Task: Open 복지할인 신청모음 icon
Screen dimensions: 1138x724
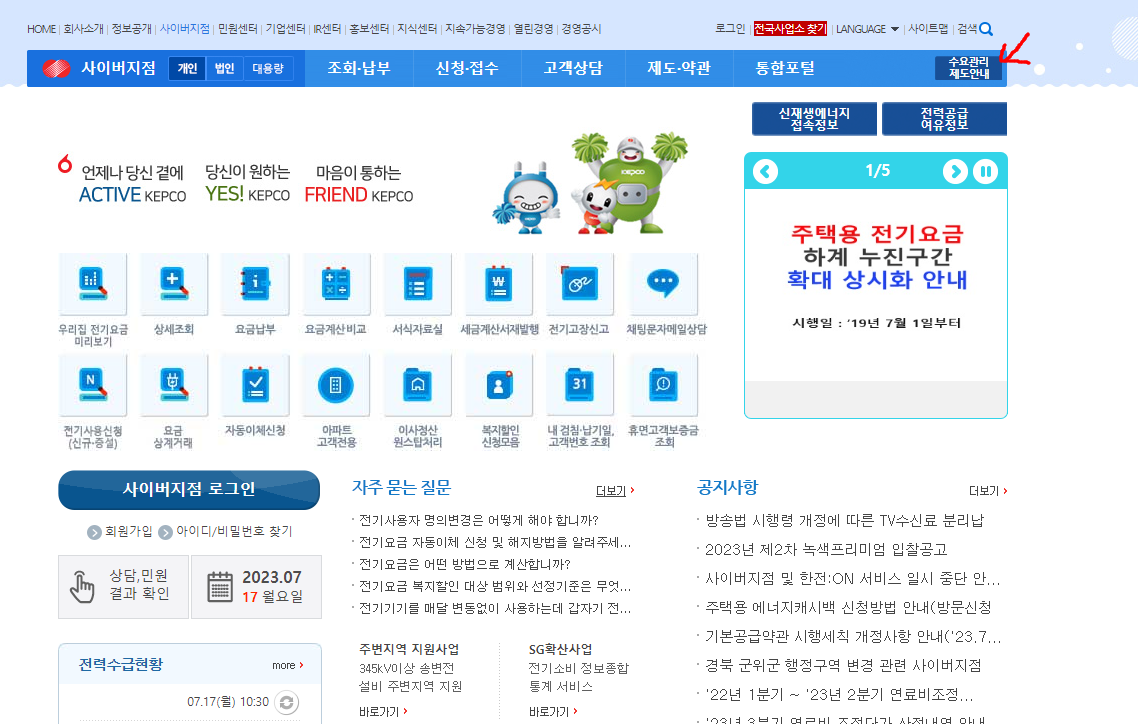Action: [499, 385]
